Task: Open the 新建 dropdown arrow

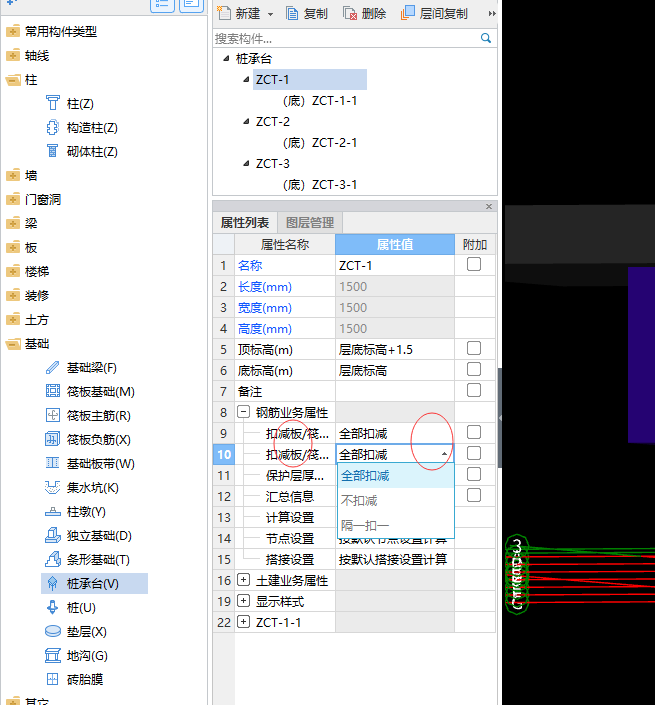Action: [x=270, y=14]
